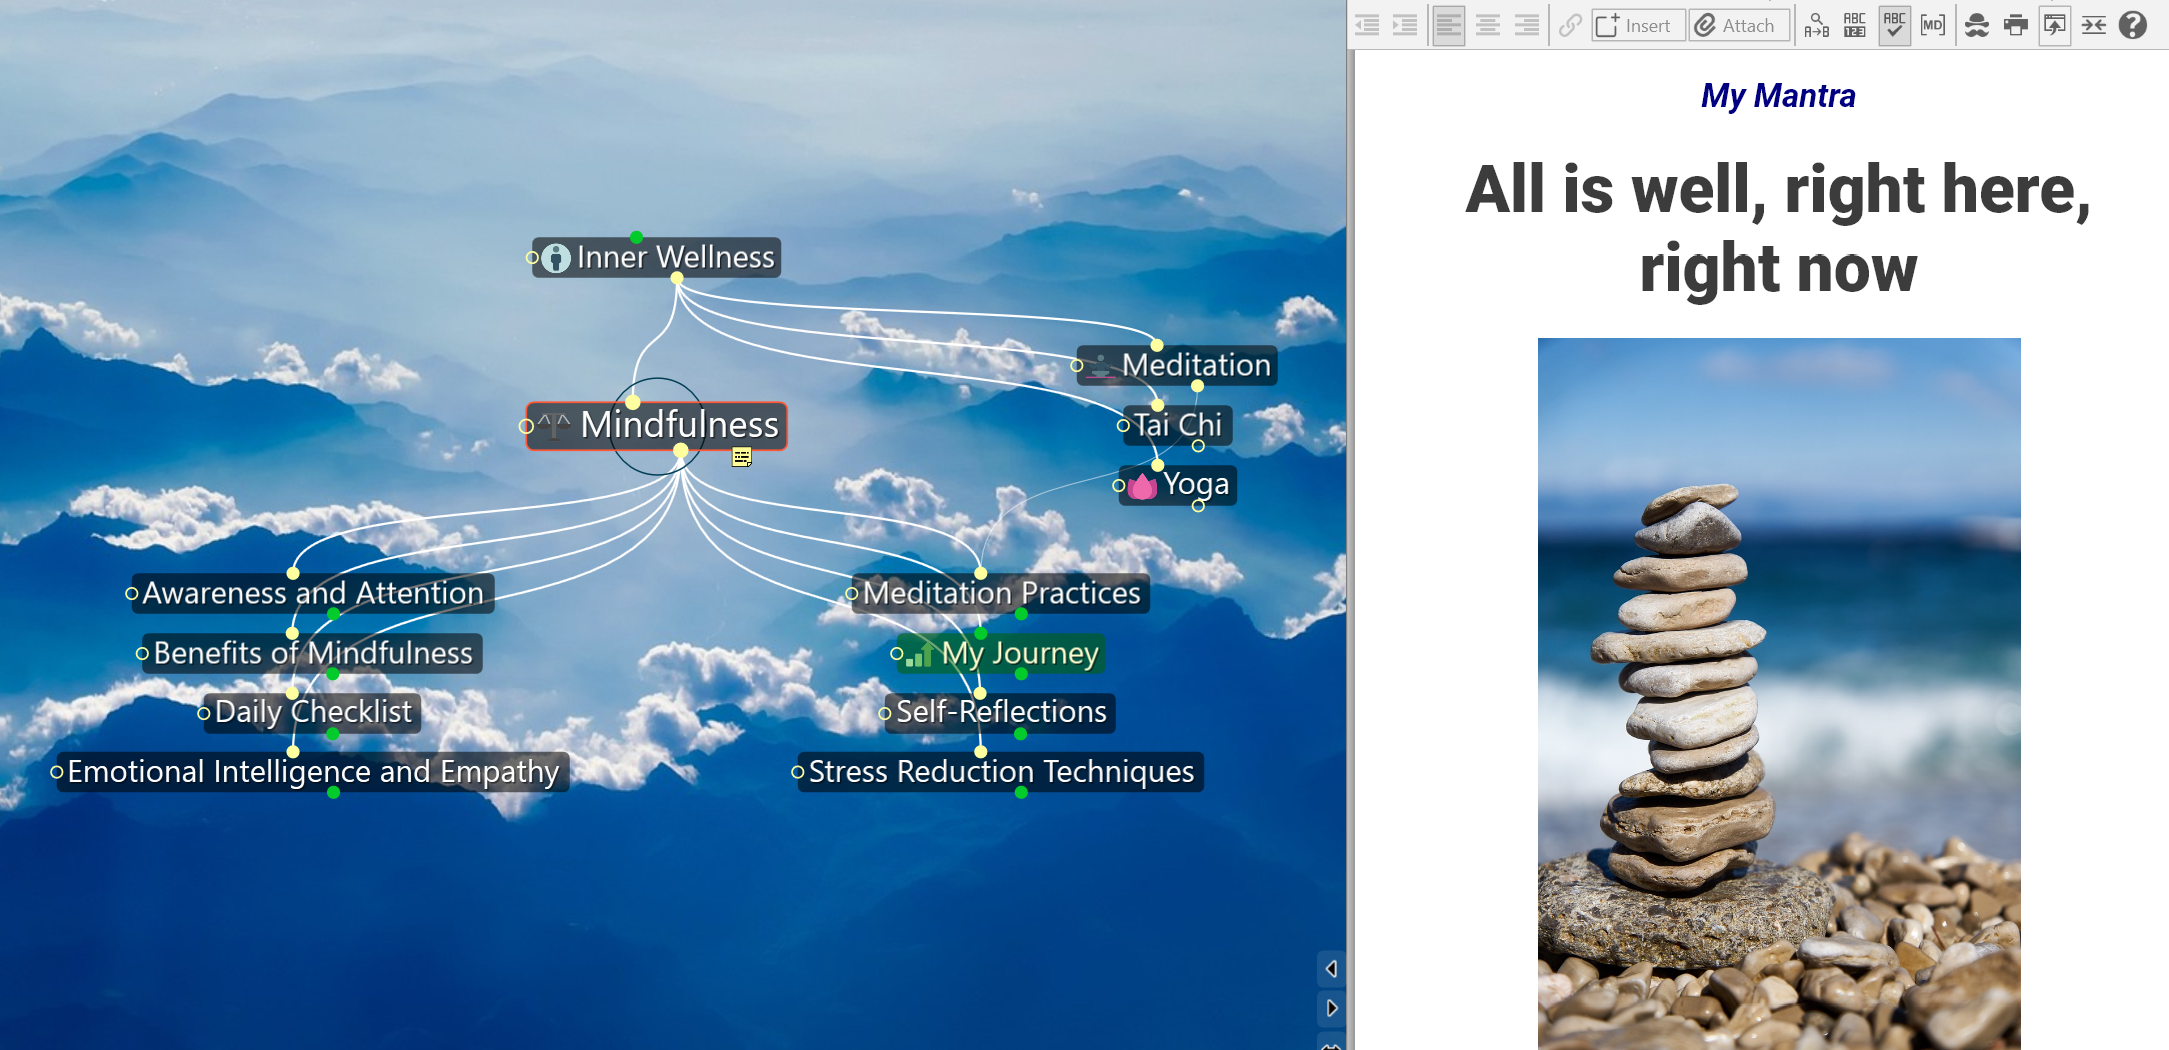Click the increase indent icon

[1405, 26]
